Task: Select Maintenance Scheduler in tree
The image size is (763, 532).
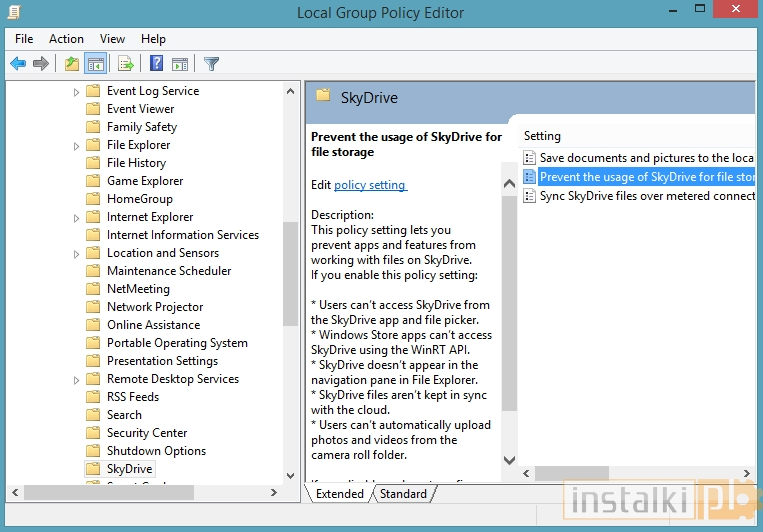Action: click(x=169, y=271)
